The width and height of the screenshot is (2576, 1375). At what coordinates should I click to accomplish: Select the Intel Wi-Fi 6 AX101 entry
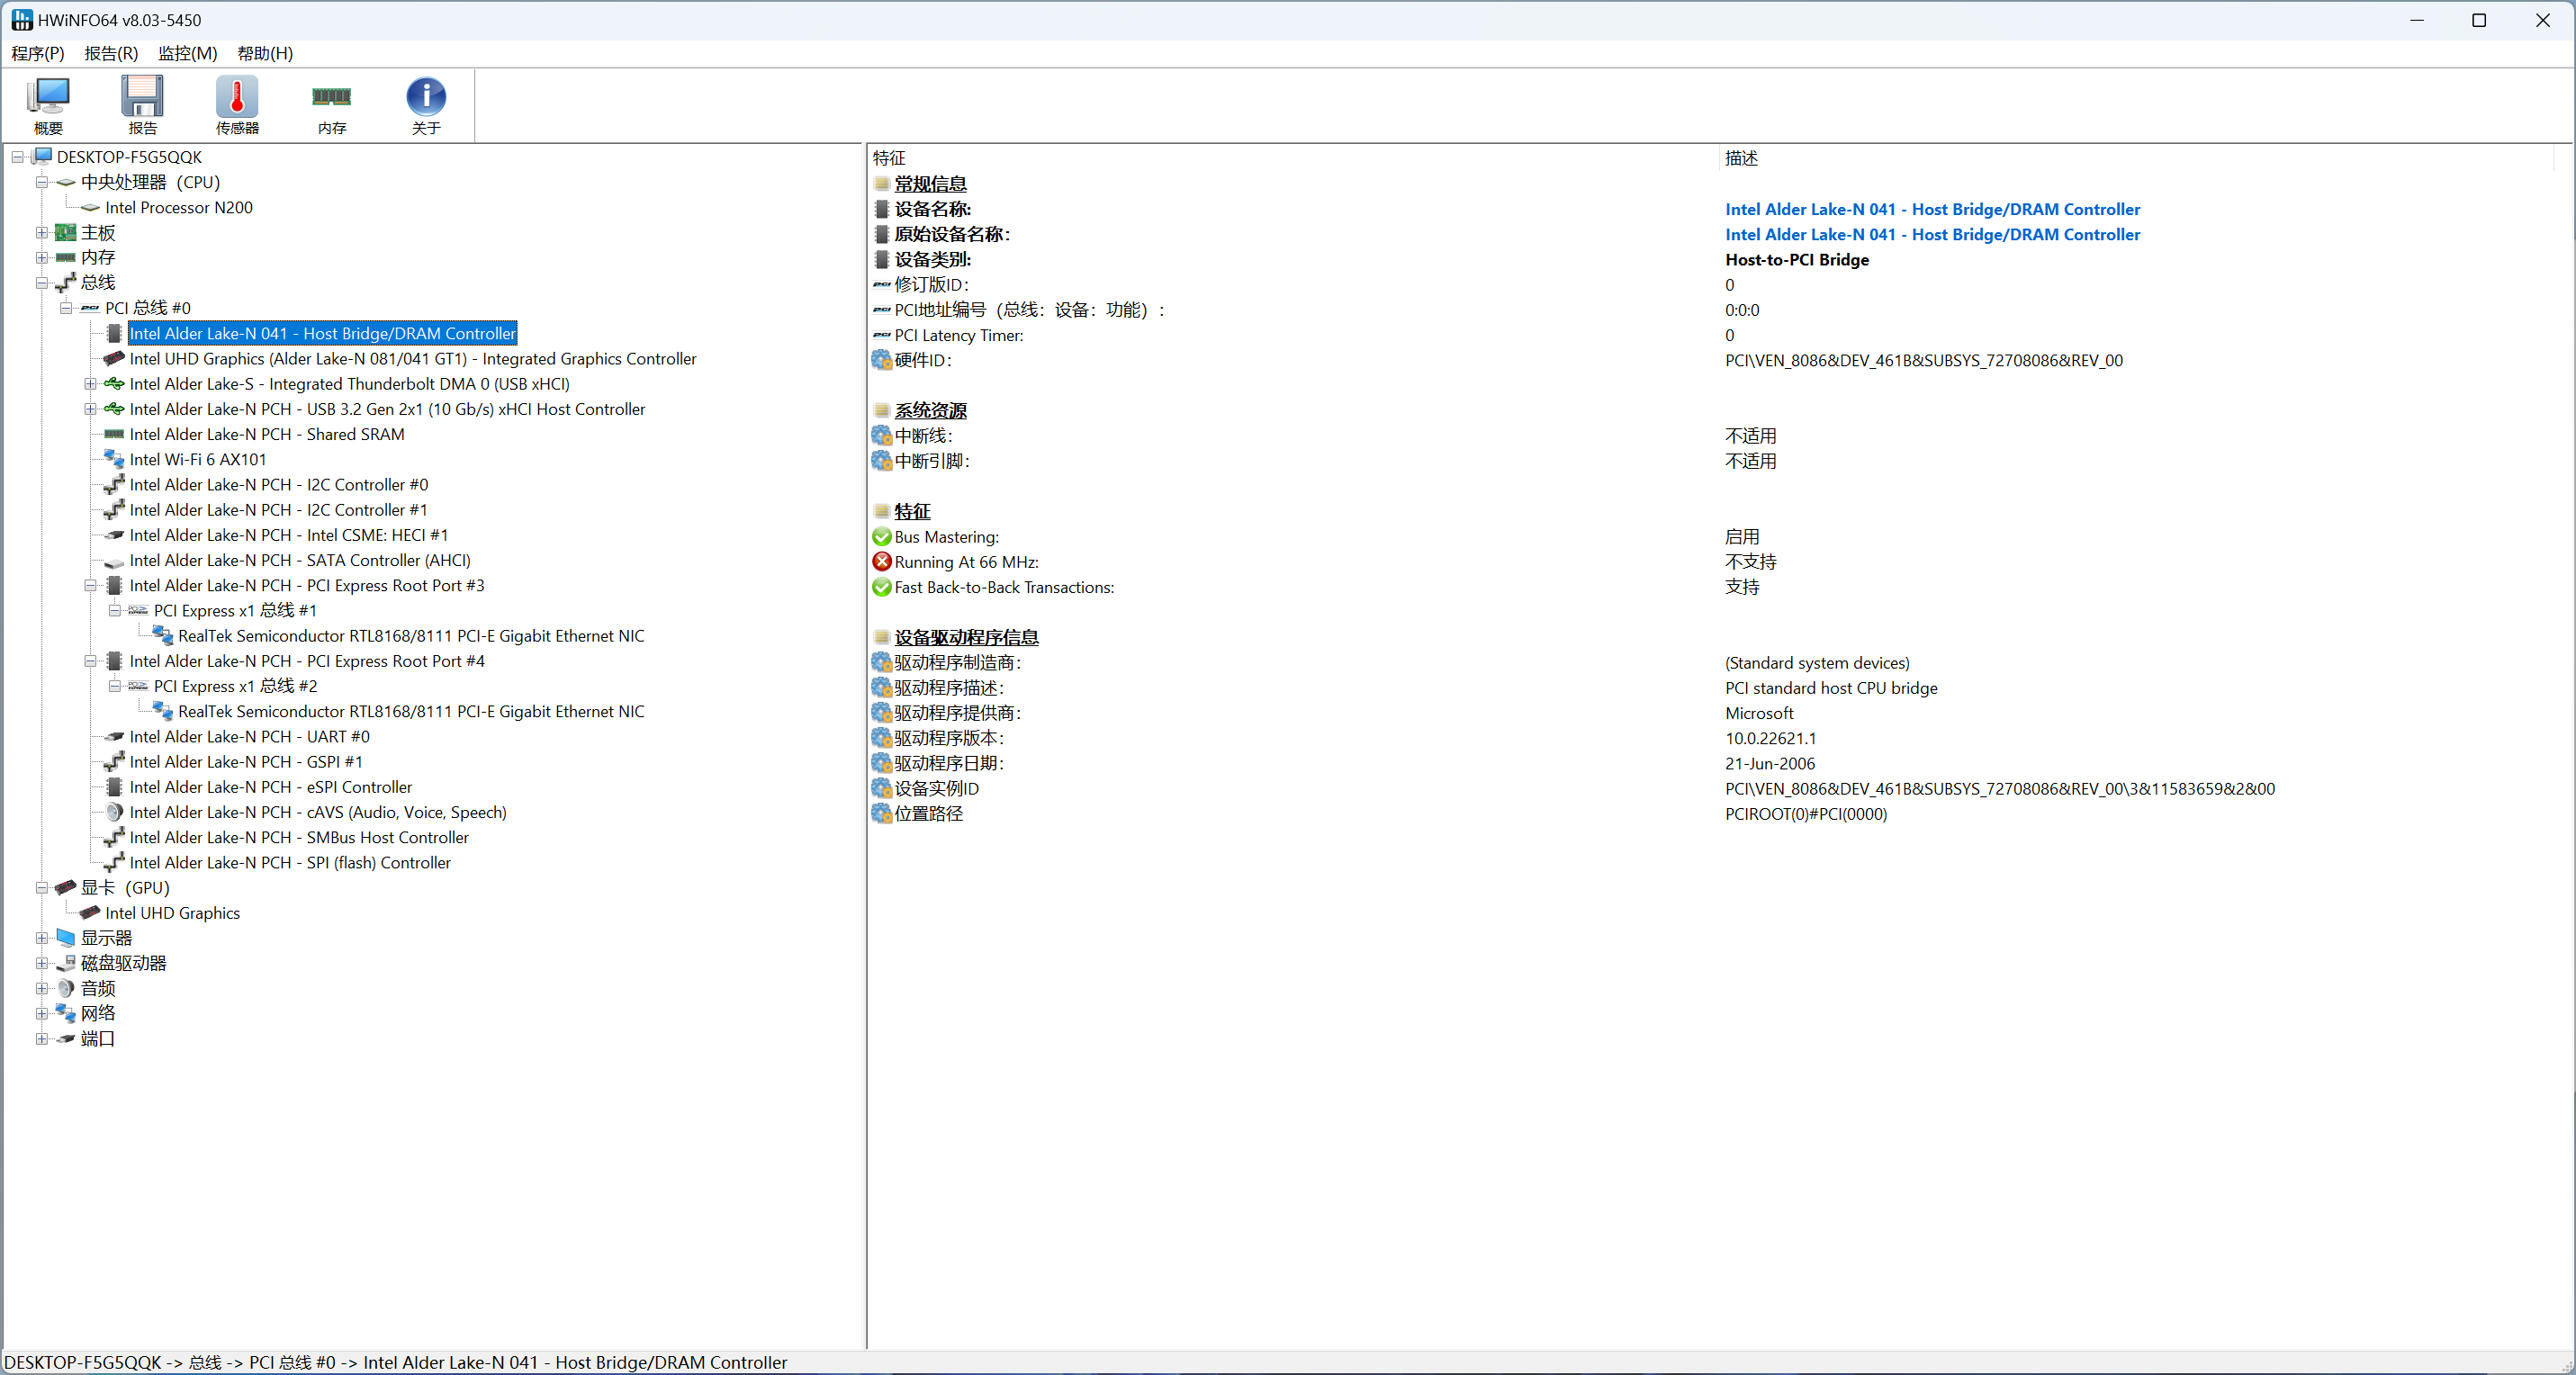point(198,459)
